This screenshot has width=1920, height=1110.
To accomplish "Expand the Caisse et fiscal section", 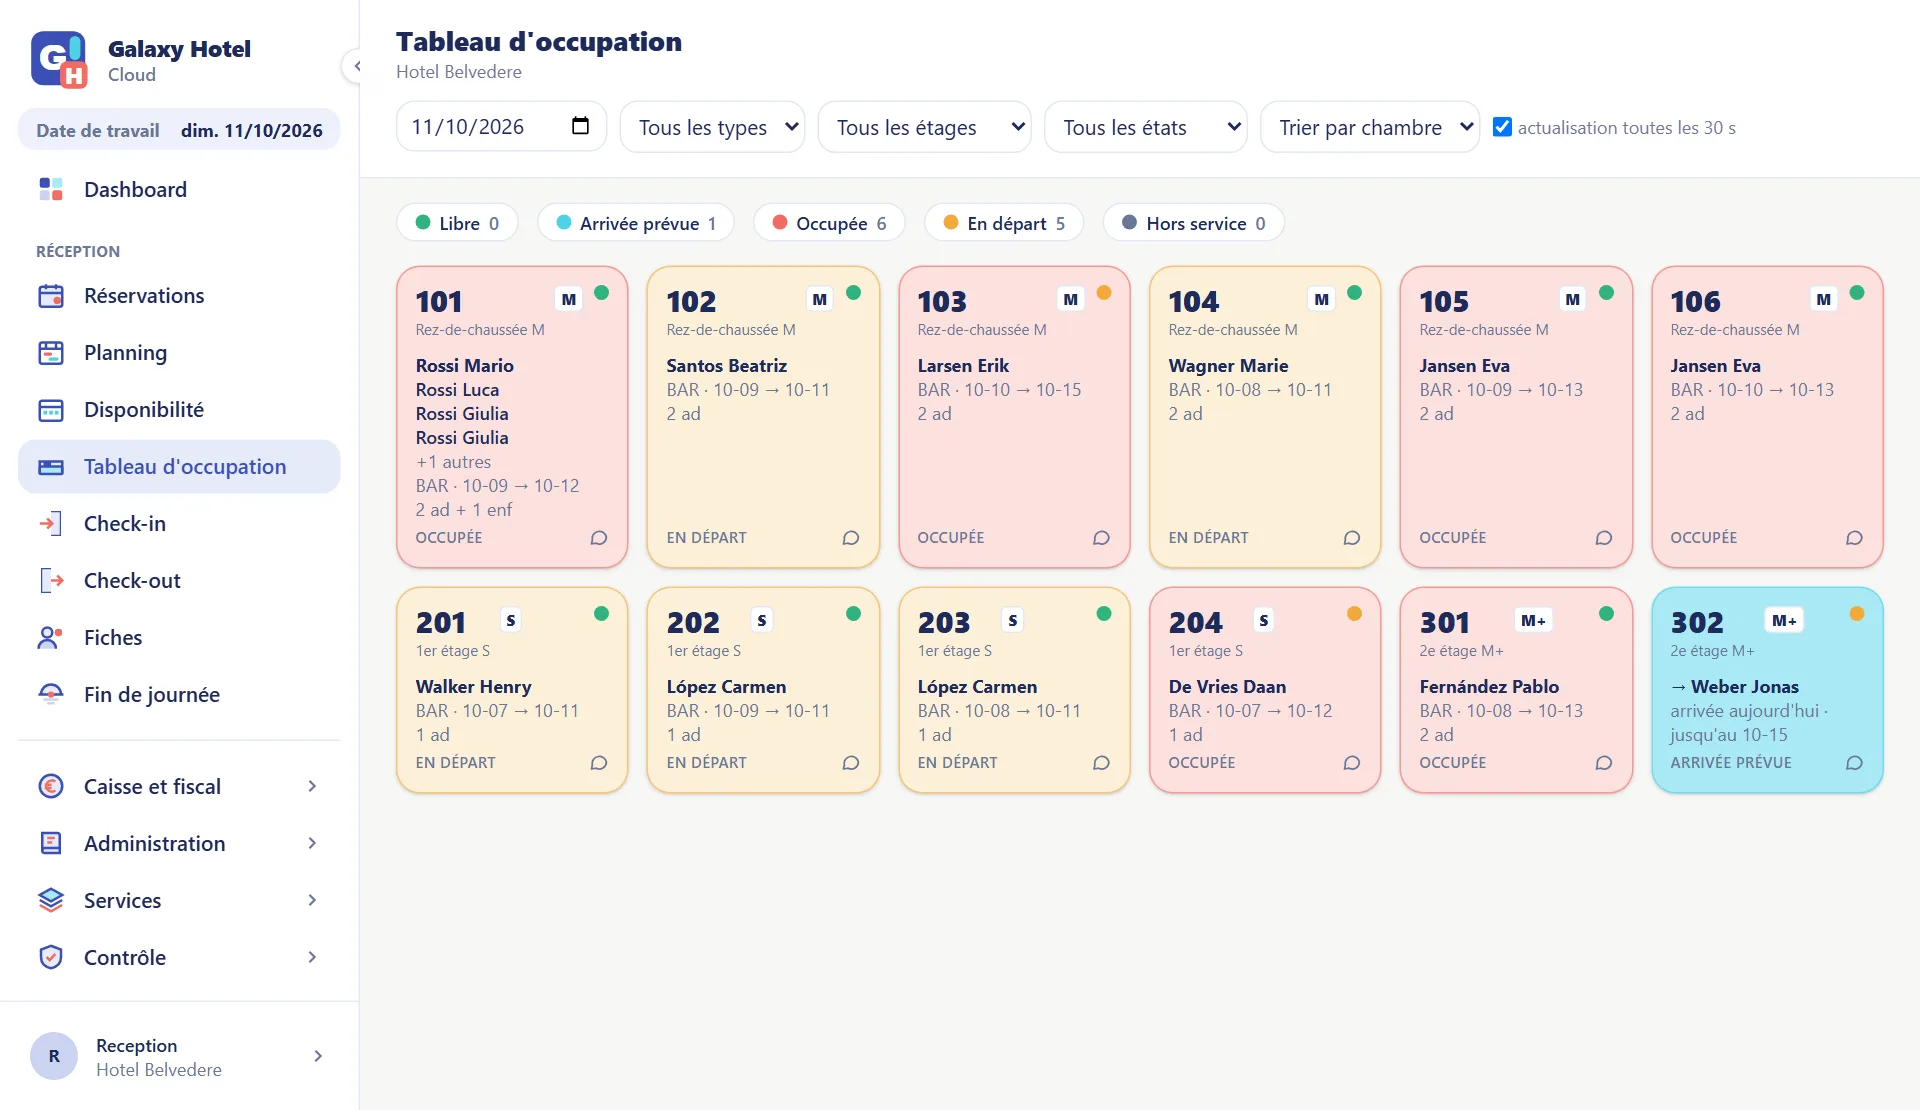I will (x=179, y=787).
